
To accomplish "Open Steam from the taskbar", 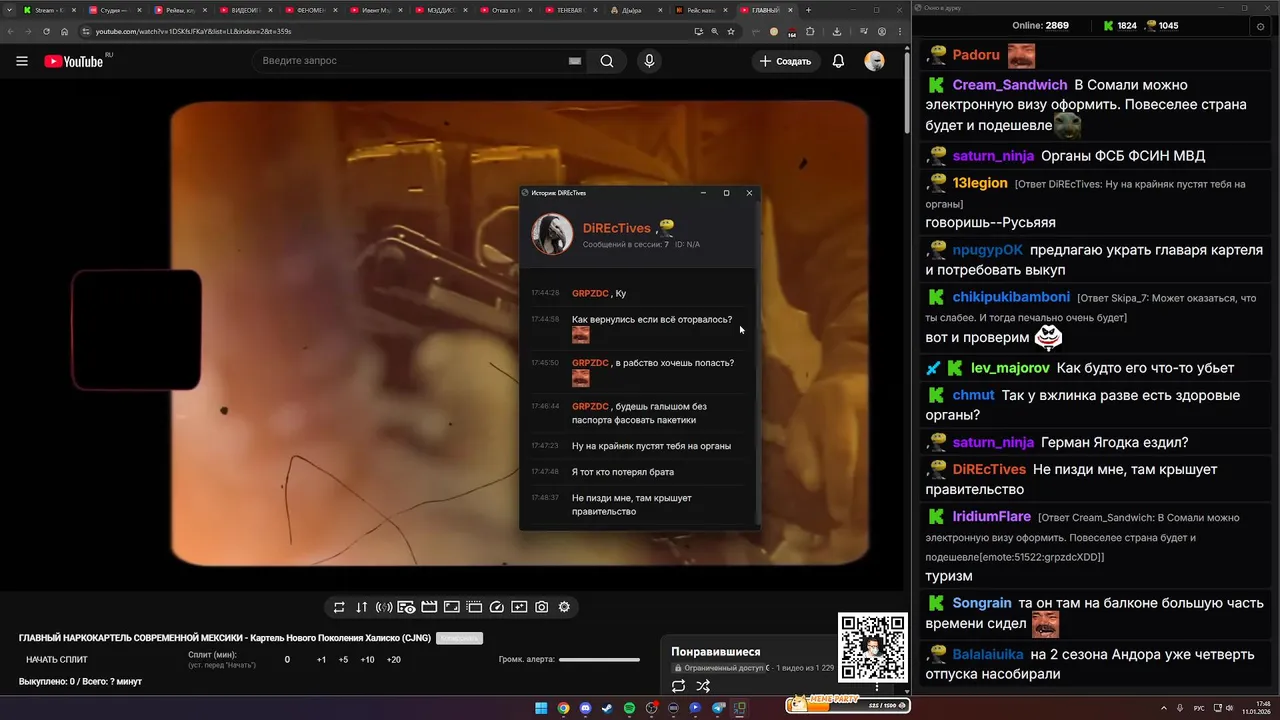I will tap(607, 708).
